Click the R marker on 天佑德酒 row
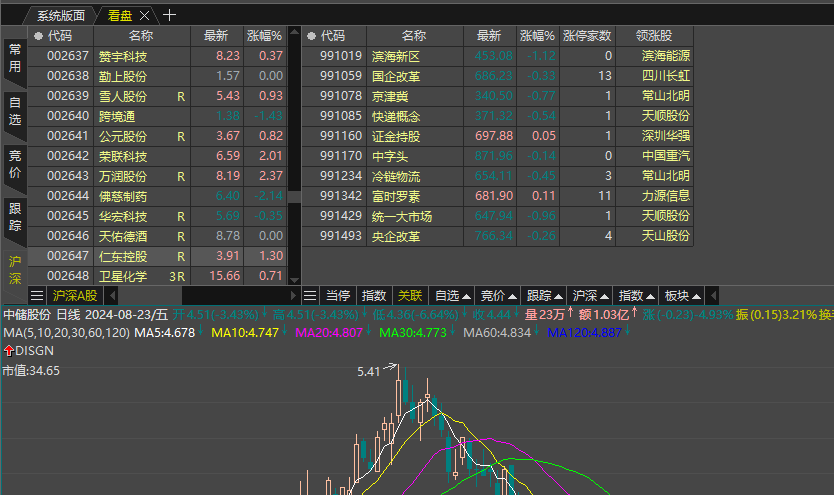The image size is (834, 495). [181, 237]
